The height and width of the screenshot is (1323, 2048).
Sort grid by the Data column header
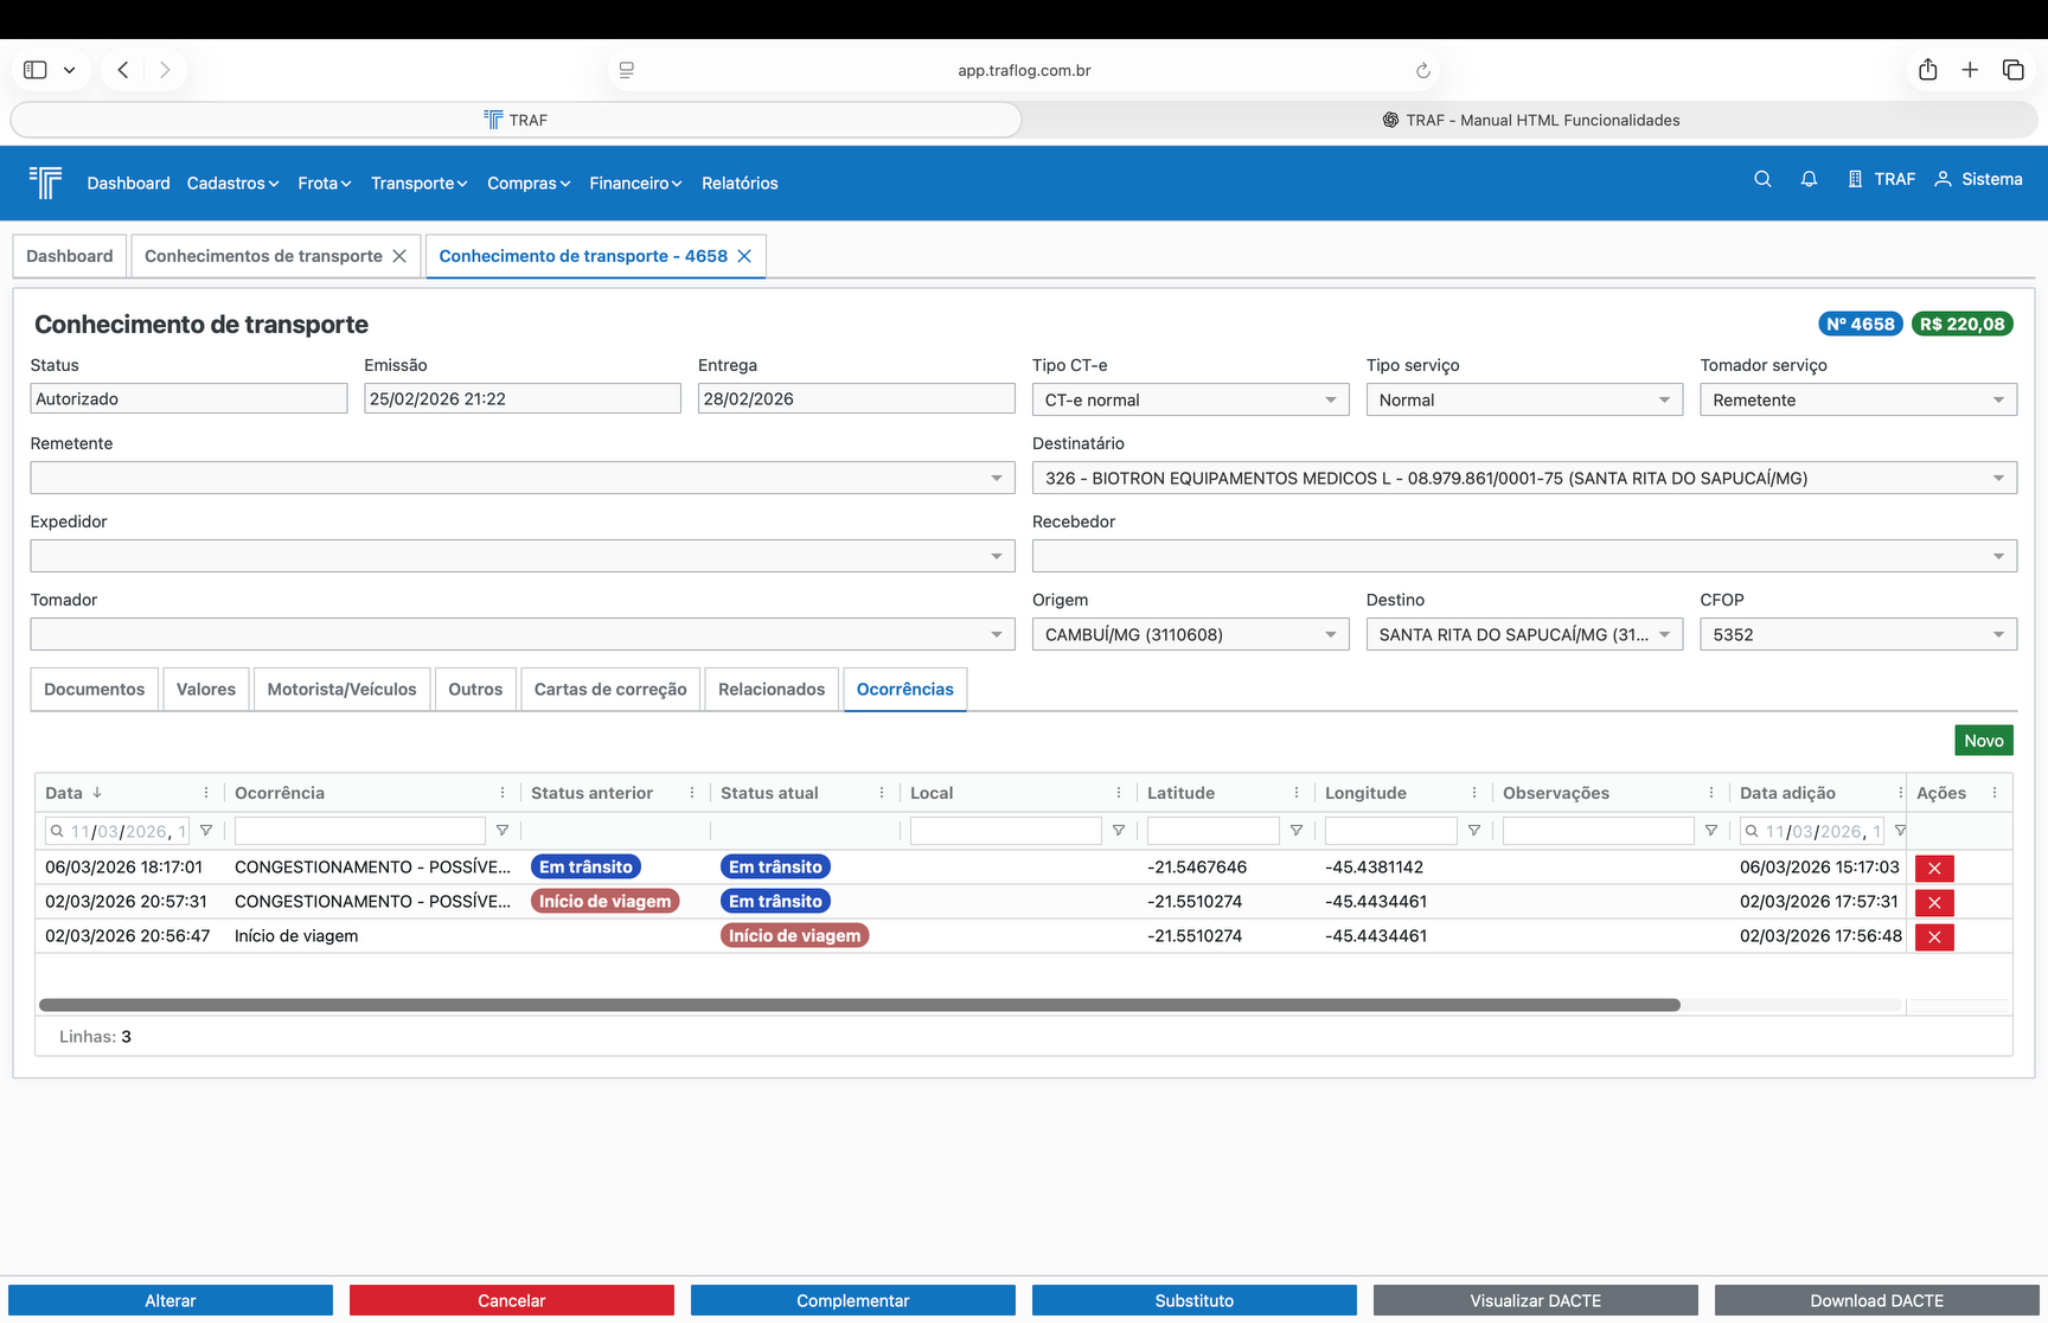64,792
